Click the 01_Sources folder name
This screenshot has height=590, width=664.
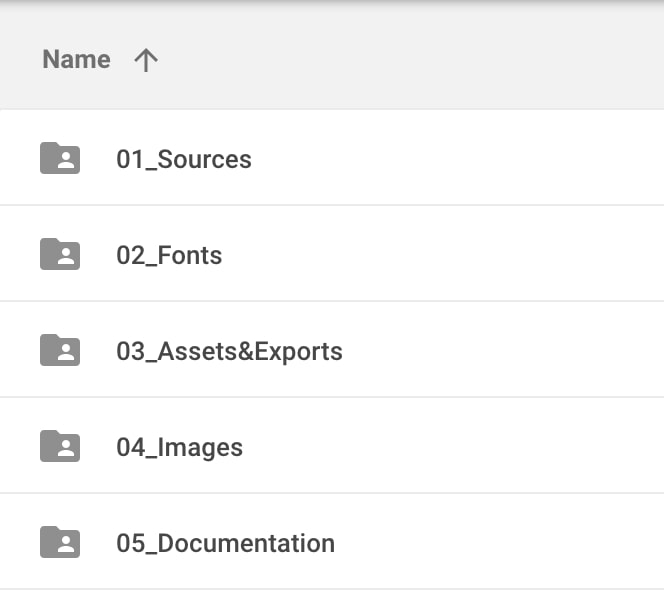[x=184, y=159]
